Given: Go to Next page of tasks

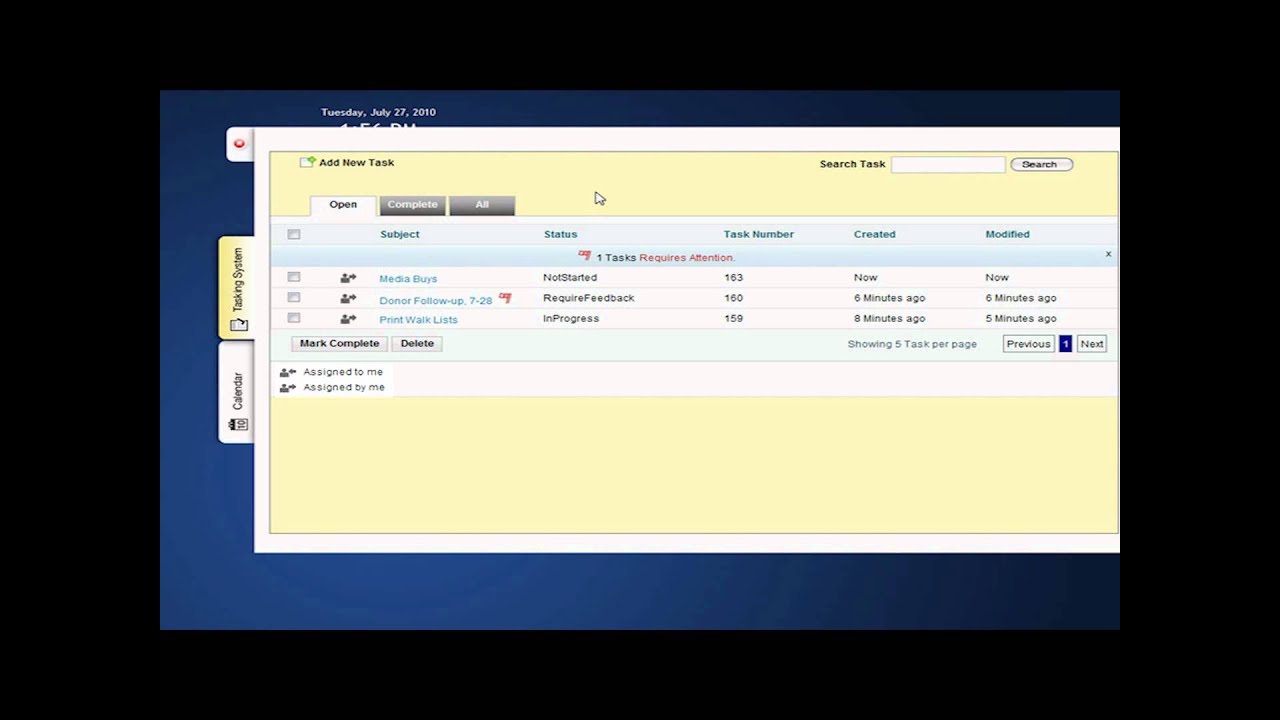Looking at the screenshot, I should [x=1092, y=344].
